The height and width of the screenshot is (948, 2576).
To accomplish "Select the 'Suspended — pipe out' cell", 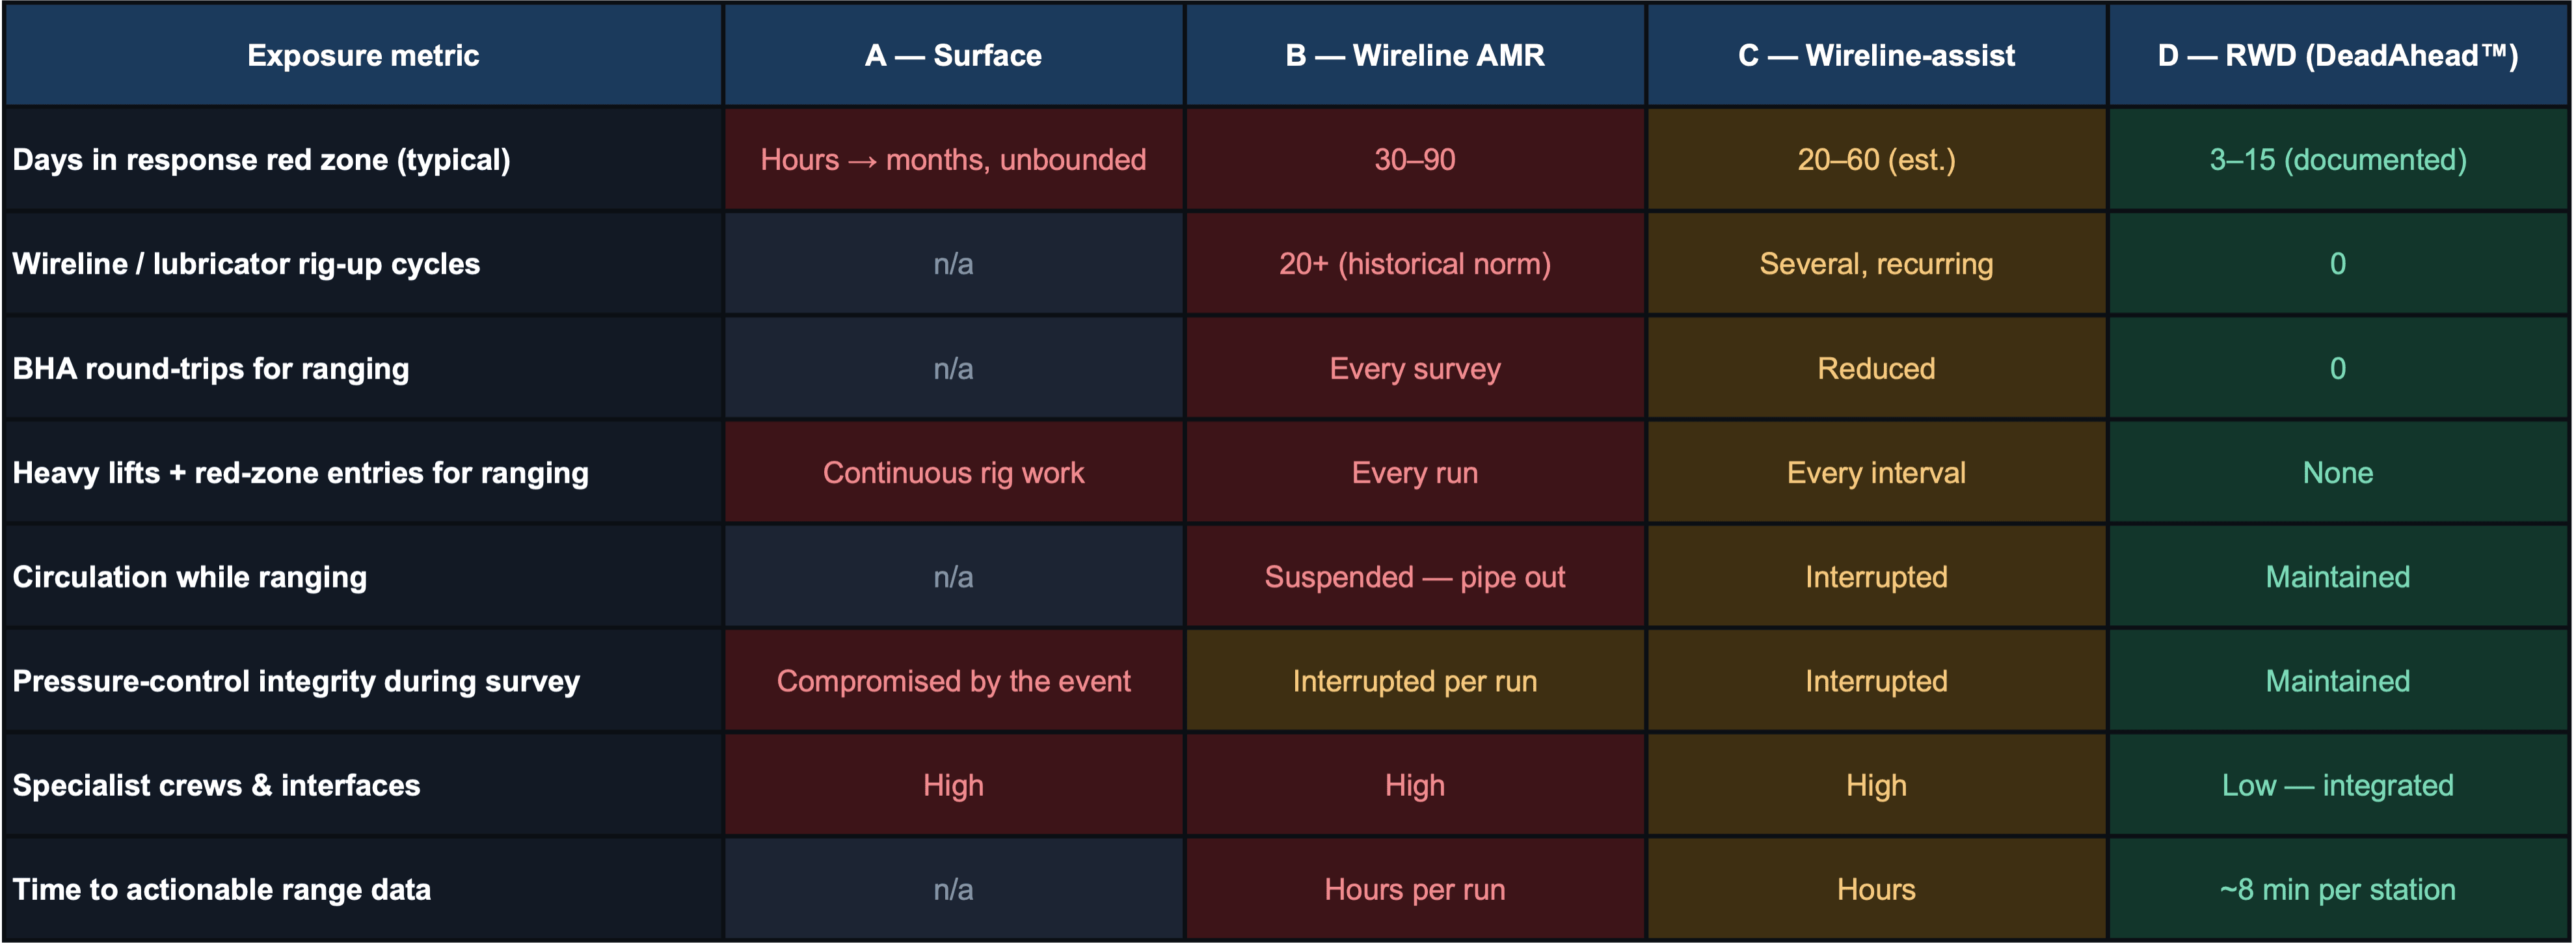I will tap(1415, 577).
